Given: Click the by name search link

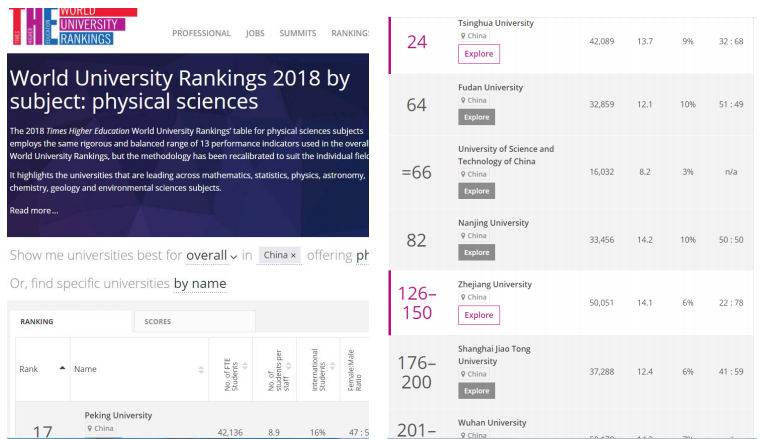Looking at the screenshot, I should click(200, 283).
